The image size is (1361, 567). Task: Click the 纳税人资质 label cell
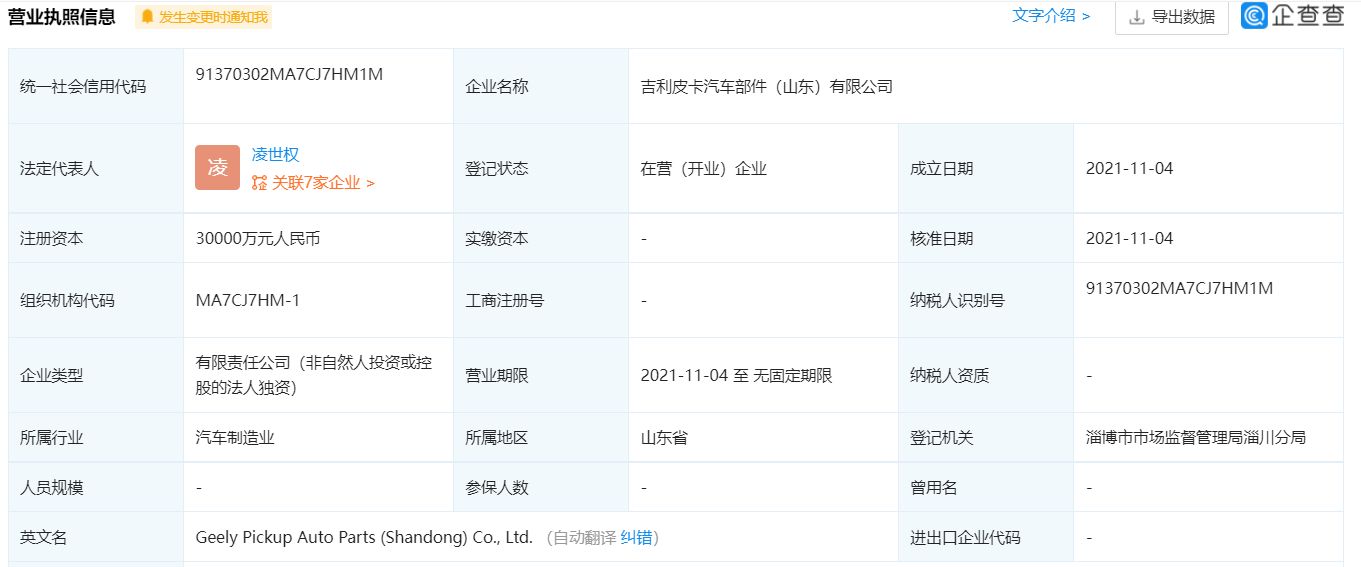pos(986,376)
